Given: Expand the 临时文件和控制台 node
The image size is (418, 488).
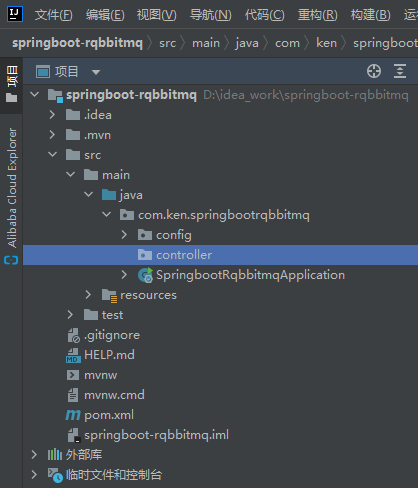Looking at the screenshot, I should [34, 475].
